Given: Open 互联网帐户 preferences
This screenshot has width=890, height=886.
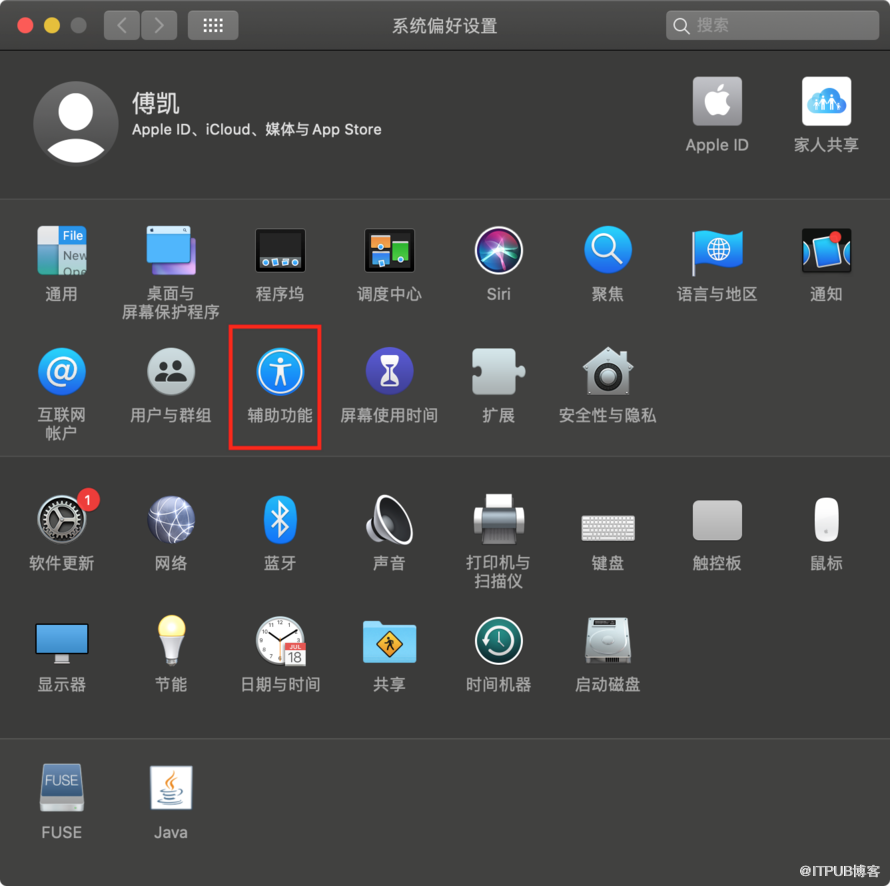Looking at the screenshot, I should [x=62, y=372].
